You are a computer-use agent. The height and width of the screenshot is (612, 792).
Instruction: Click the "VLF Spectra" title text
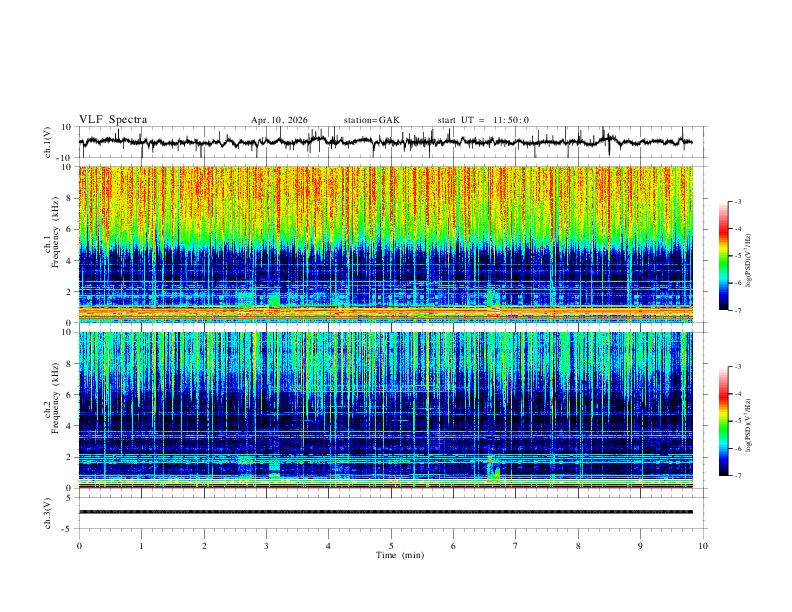[113, 120]
